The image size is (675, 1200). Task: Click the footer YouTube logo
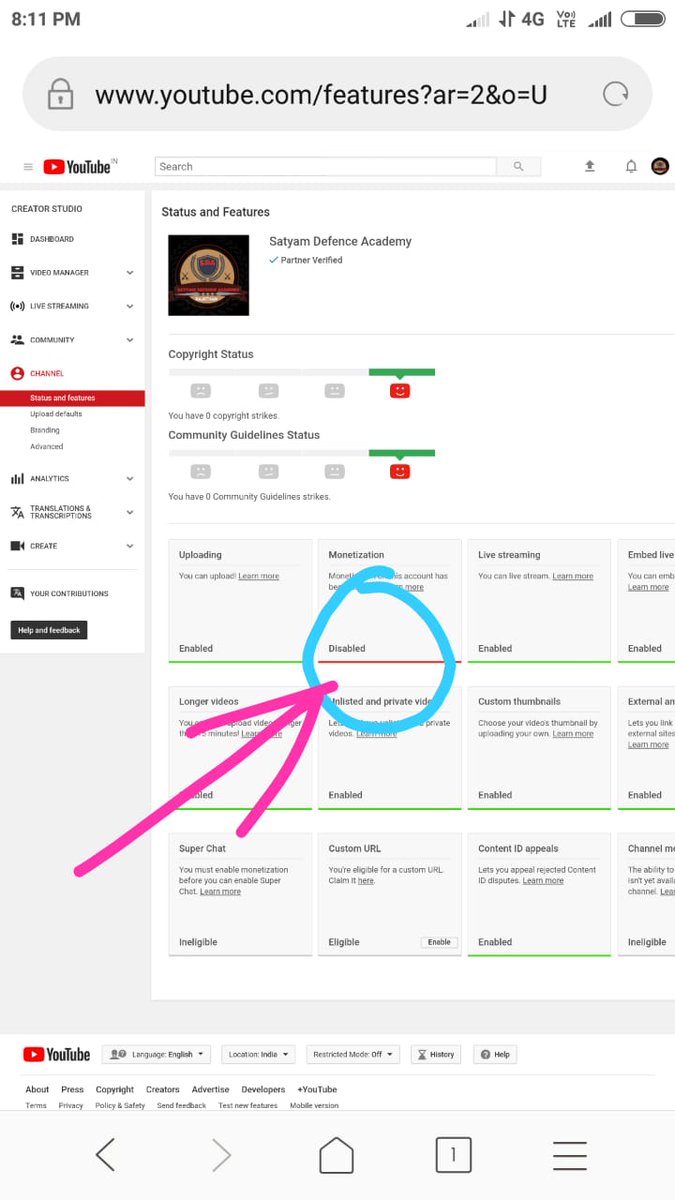pyautogui.click(x=56, y=1054)
